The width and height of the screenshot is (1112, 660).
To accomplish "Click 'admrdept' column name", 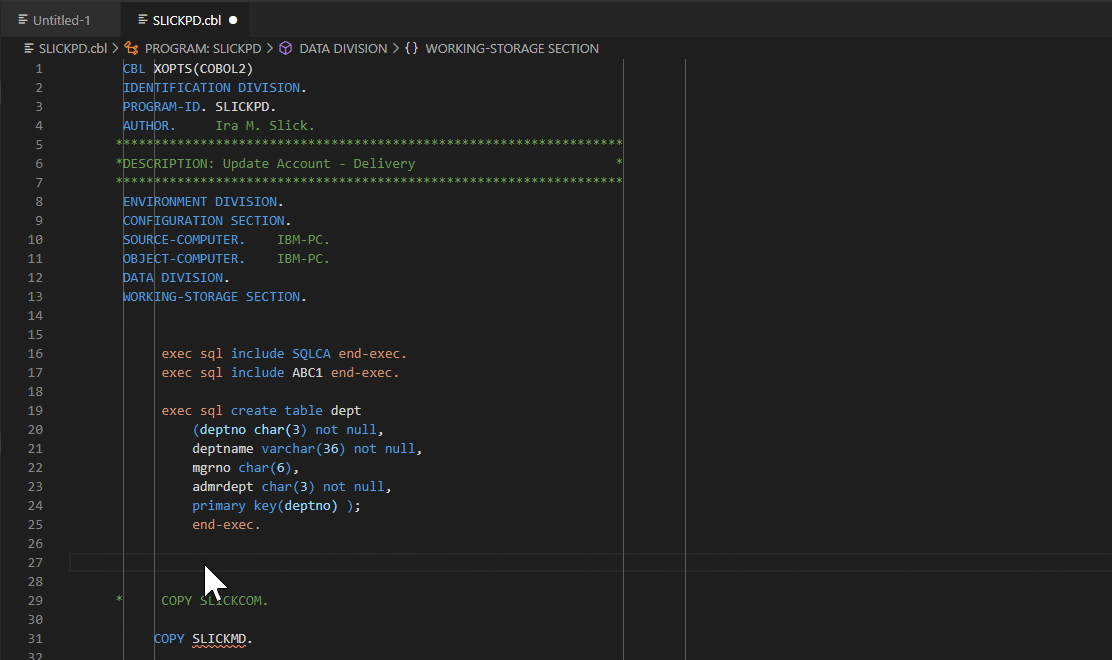I will (x=223, y=487).
